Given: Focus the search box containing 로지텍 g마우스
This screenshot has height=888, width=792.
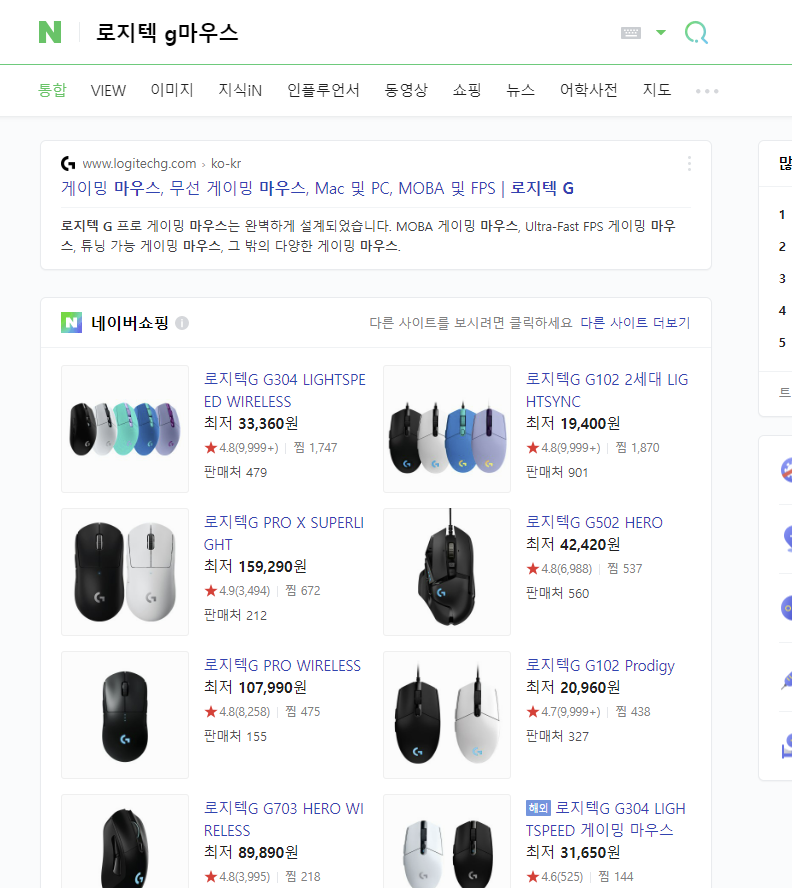Looking at the screenshot, I should coord(351,32).
